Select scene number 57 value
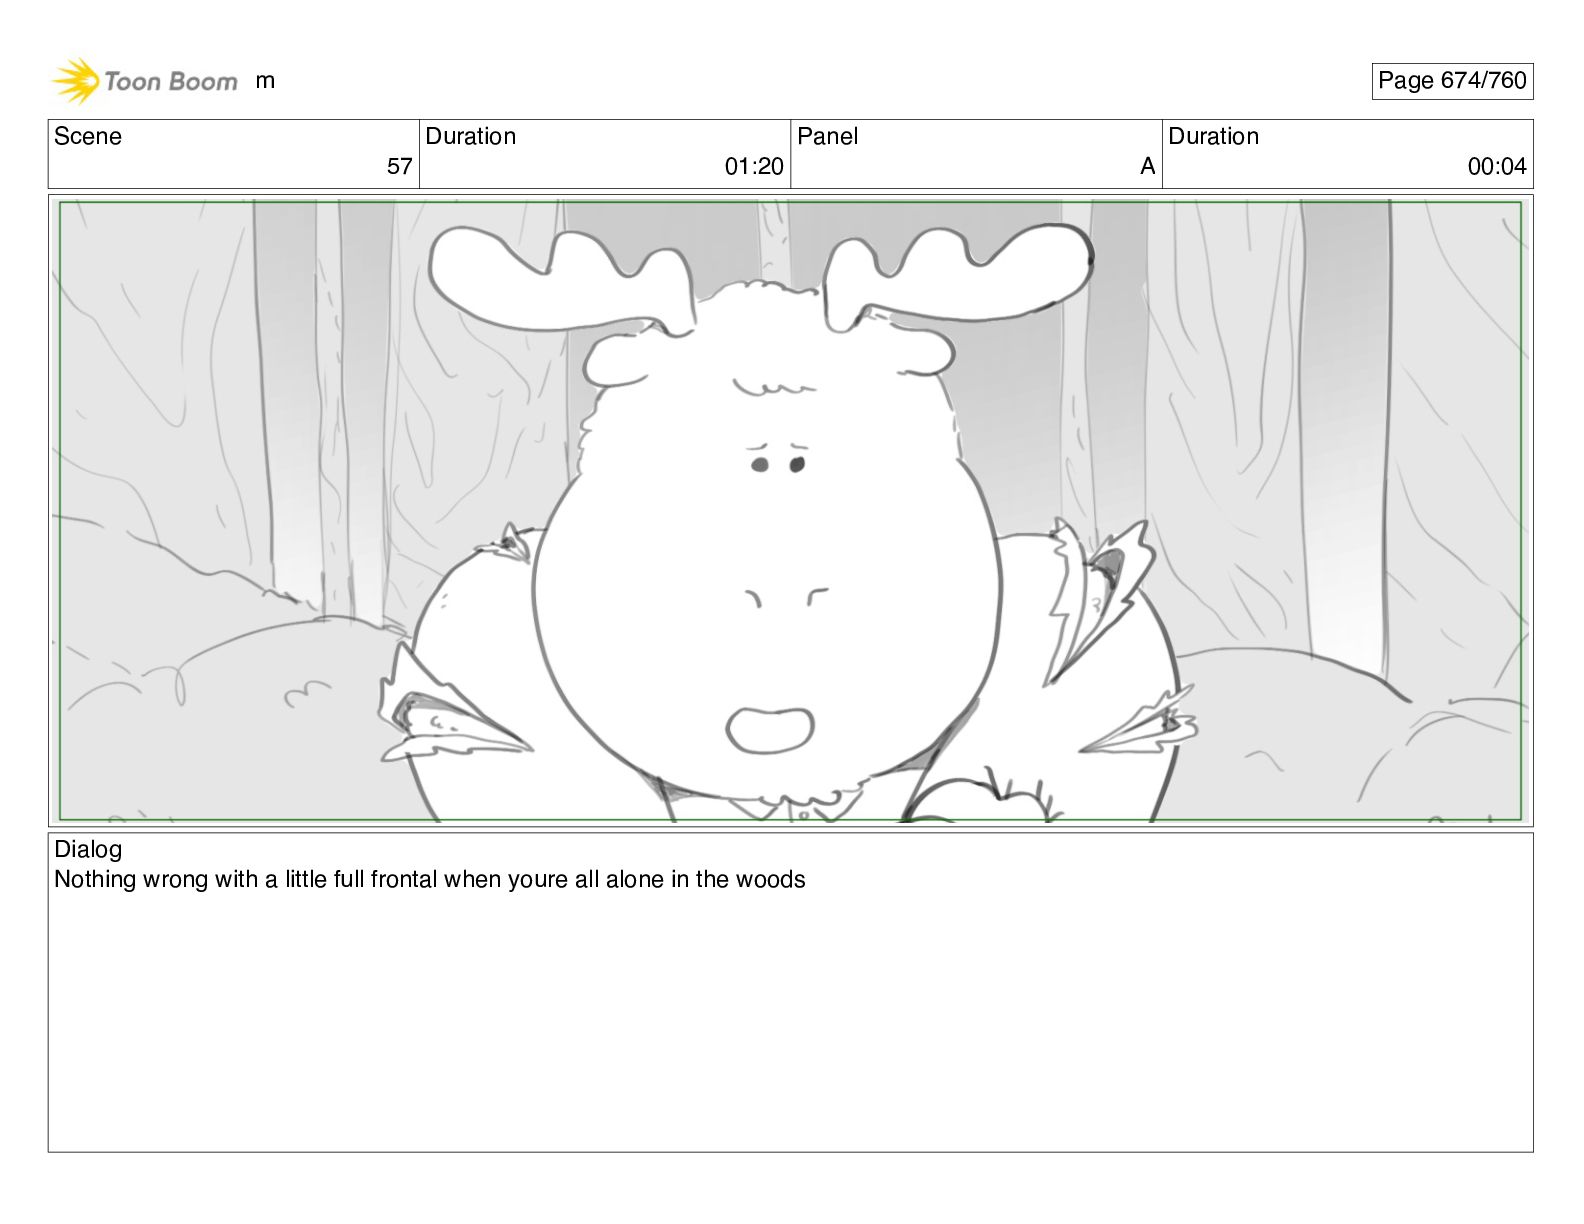The image size is (1584, 1224). 399,167
